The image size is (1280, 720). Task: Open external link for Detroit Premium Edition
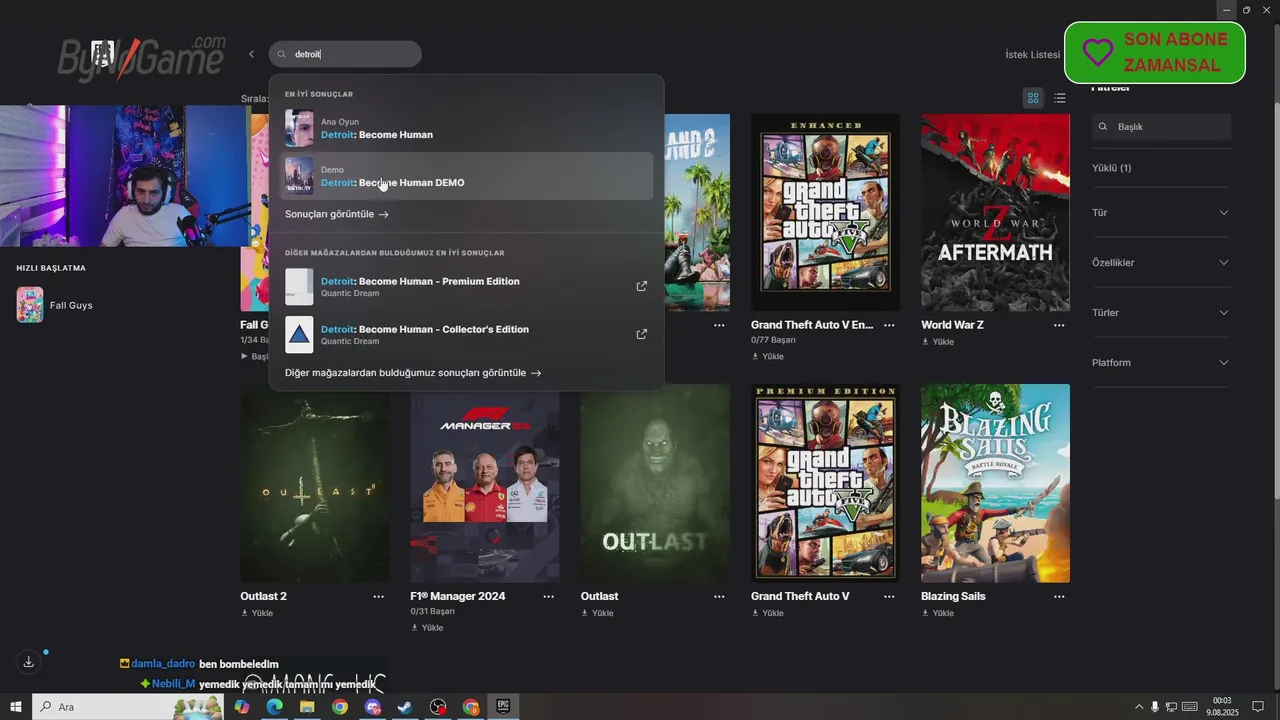642,286
